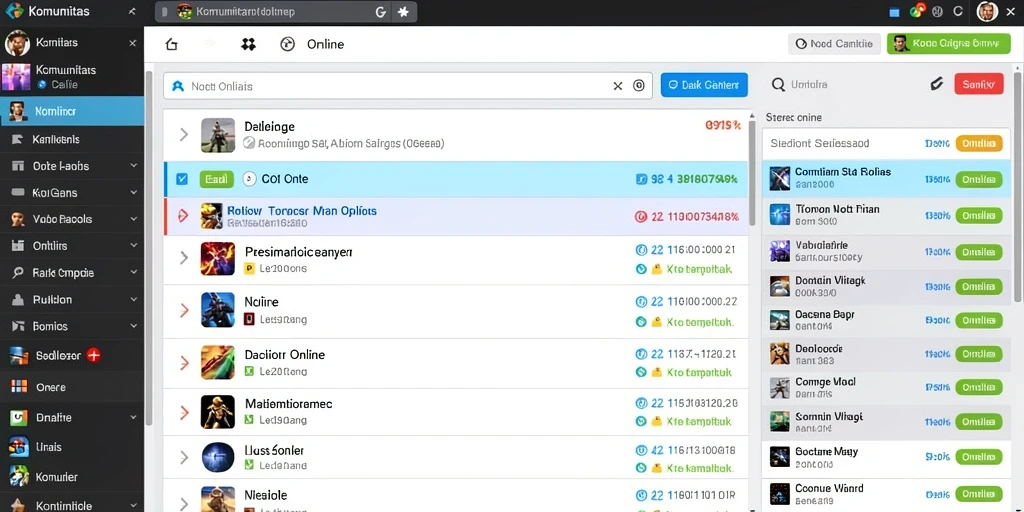Click the red plus badge on Sodlezor
Viewport: 1024px width, 512px height.
pyautogui.click(x=93, y=355)
